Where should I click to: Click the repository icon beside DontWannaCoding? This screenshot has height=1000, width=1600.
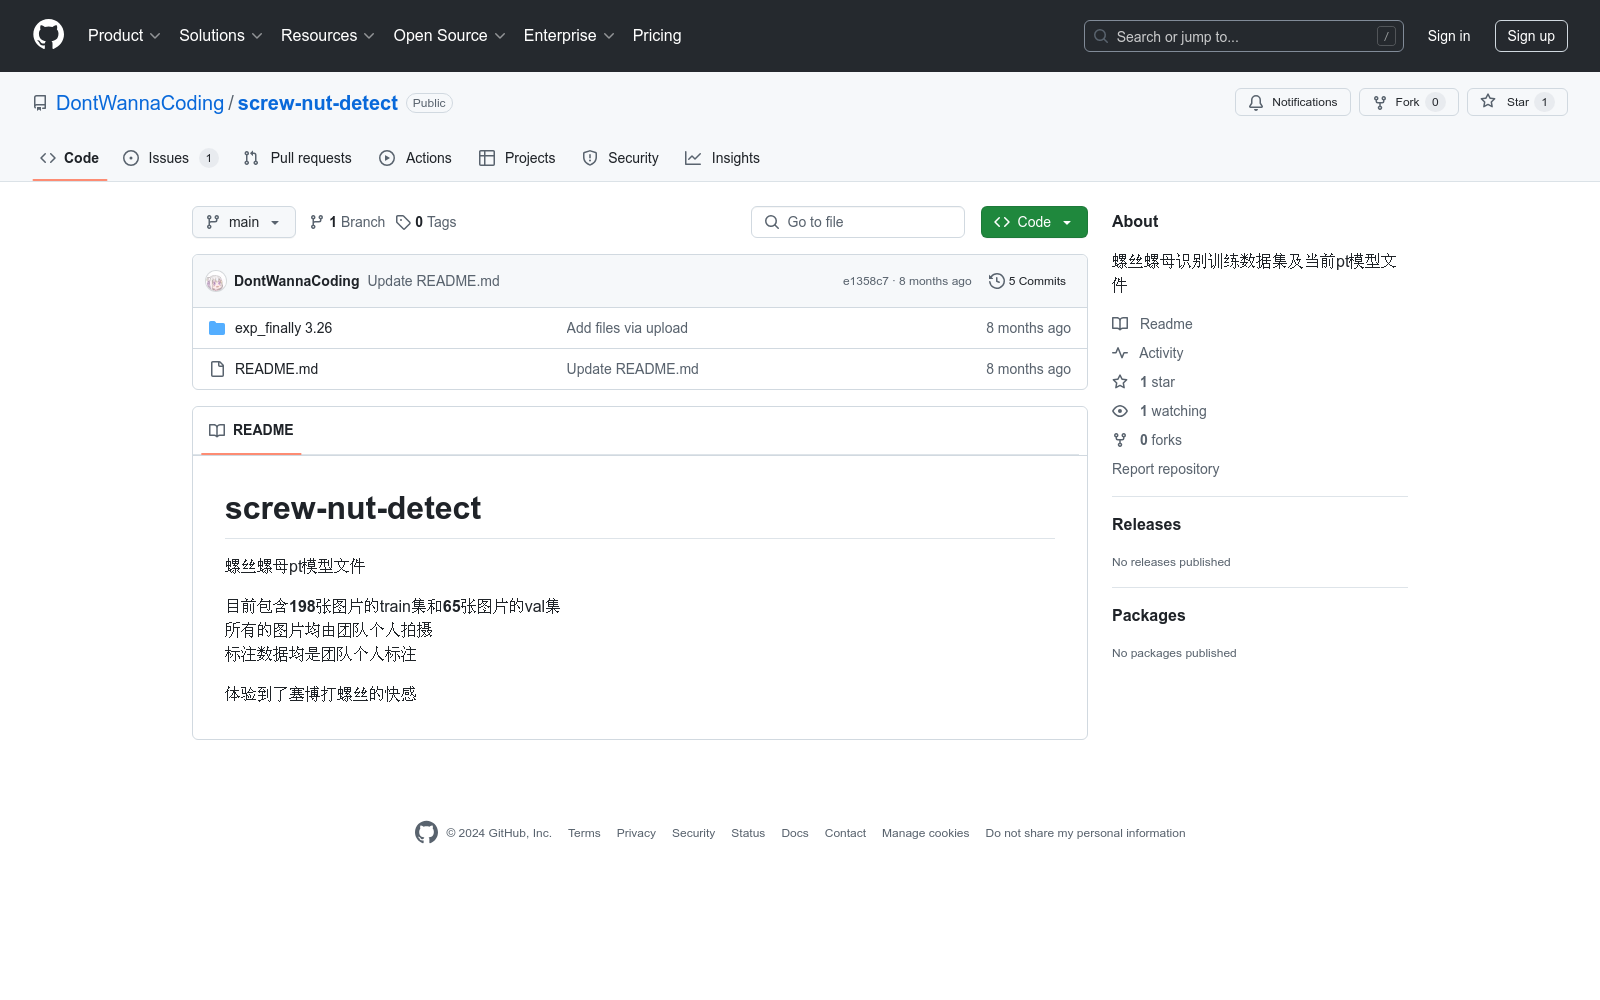coord(40,103)
